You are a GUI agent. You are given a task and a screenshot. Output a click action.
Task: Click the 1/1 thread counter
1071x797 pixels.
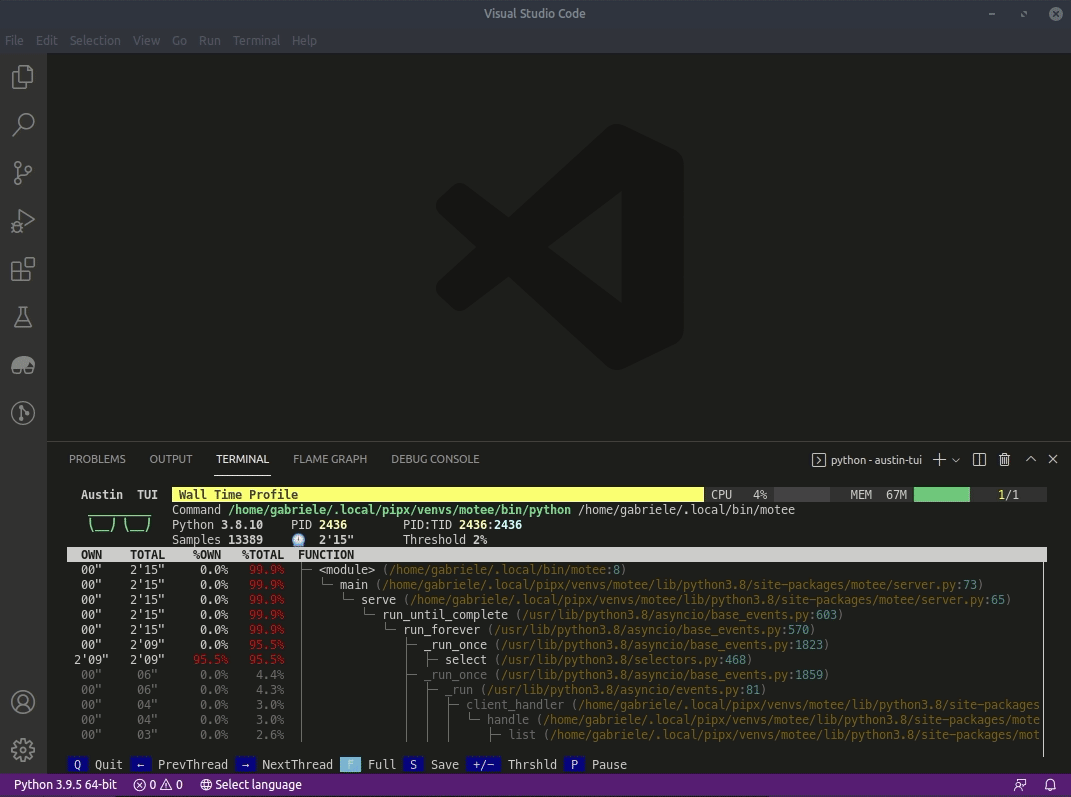click(1008, 494)
